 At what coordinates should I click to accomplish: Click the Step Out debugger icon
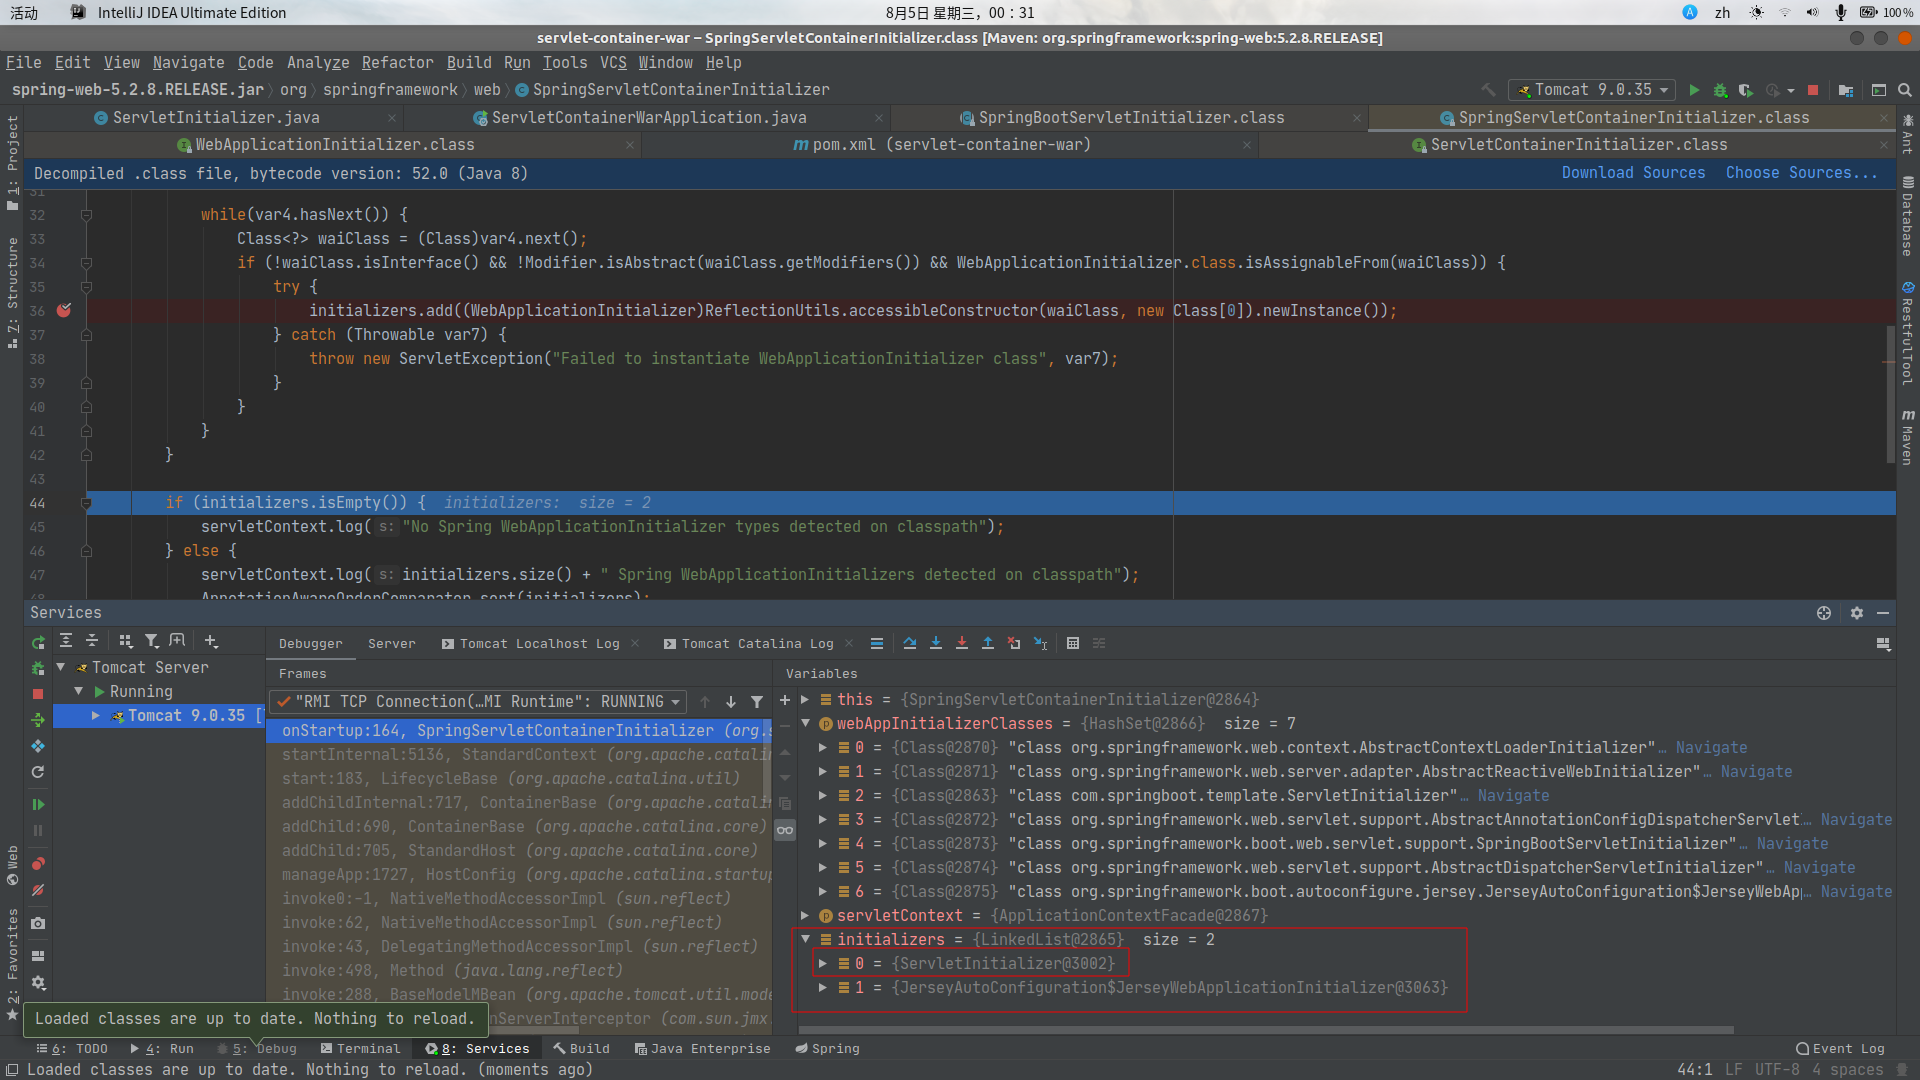988,643
